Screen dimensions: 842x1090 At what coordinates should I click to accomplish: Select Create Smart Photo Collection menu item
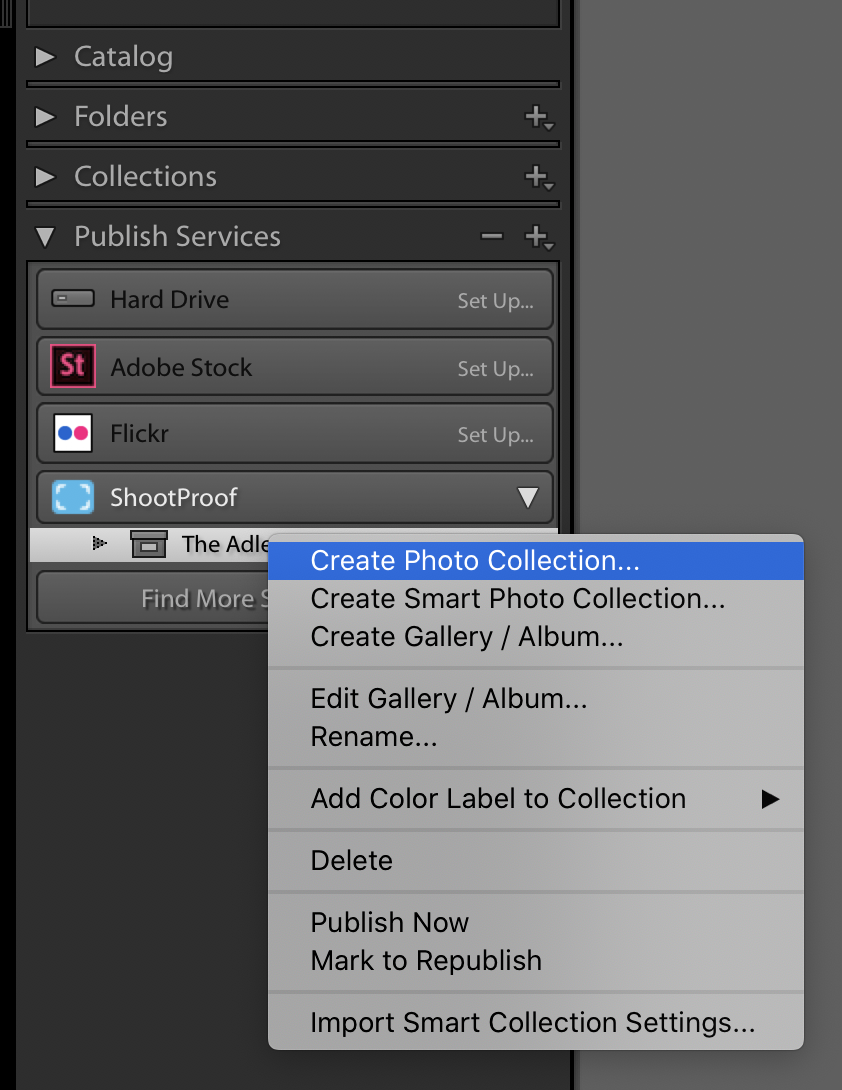(x=517, y=598)
